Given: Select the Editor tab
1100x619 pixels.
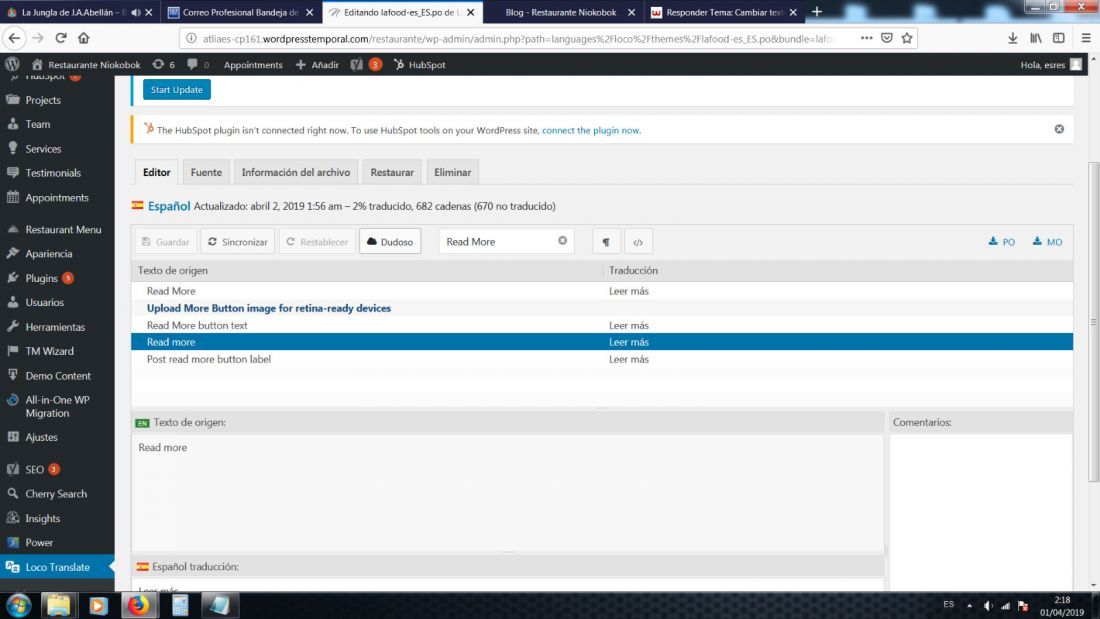Looking at the screenshot, I should (x=156, y=172).
